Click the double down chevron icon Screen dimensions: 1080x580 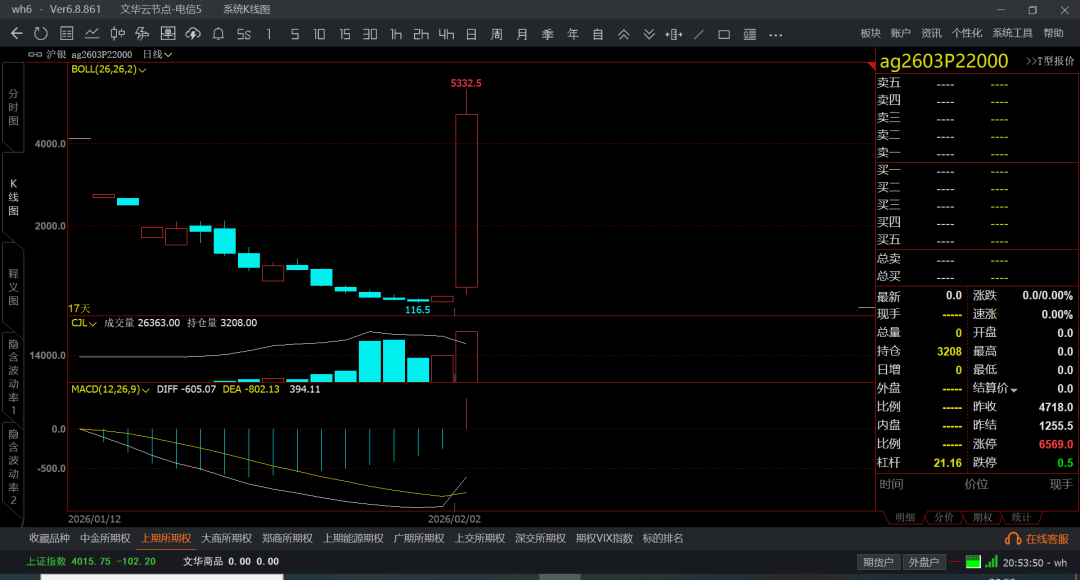(x=649, y=34)
